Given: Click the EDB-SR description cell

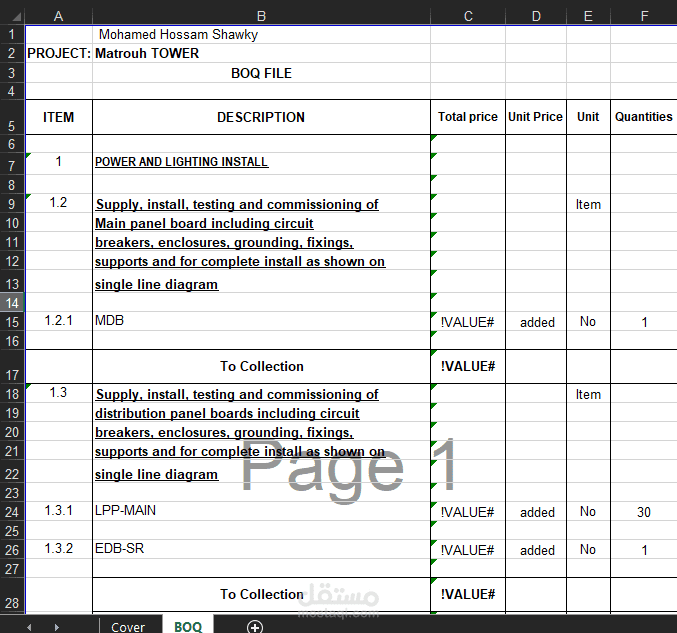Looking at the screenshot, I should [x=261, y=549].
